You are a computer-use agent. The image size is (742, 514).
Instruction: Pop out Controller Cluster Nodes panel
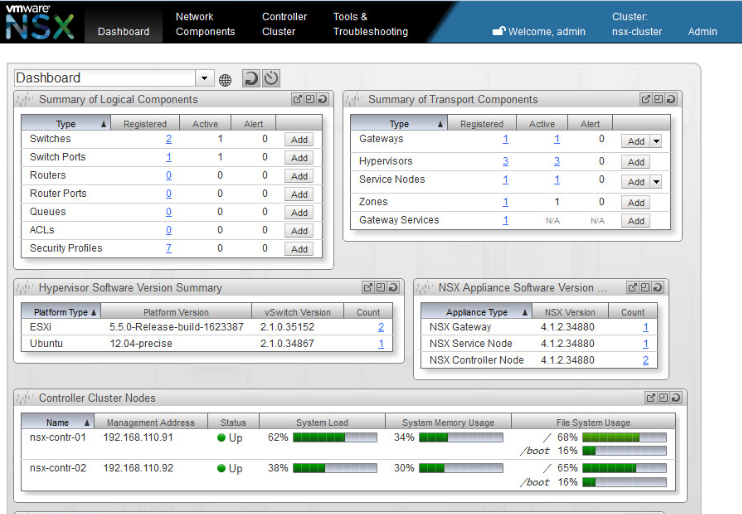coord(651,398)
